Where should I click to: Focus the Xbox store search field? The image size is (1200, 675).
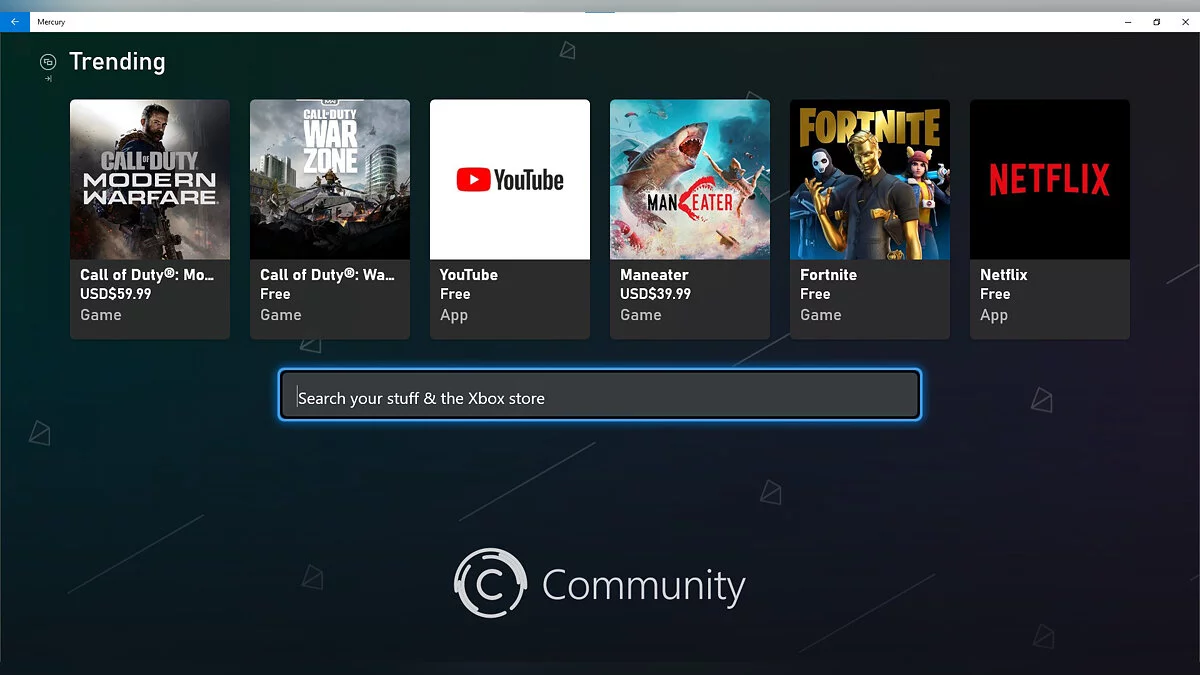tap(600, 395)
